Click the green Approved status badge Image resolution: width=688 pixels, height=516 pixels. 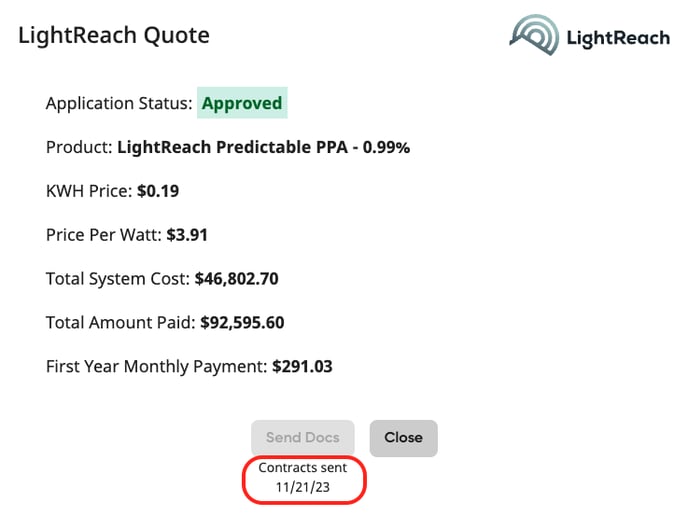[x=242, y=103]
